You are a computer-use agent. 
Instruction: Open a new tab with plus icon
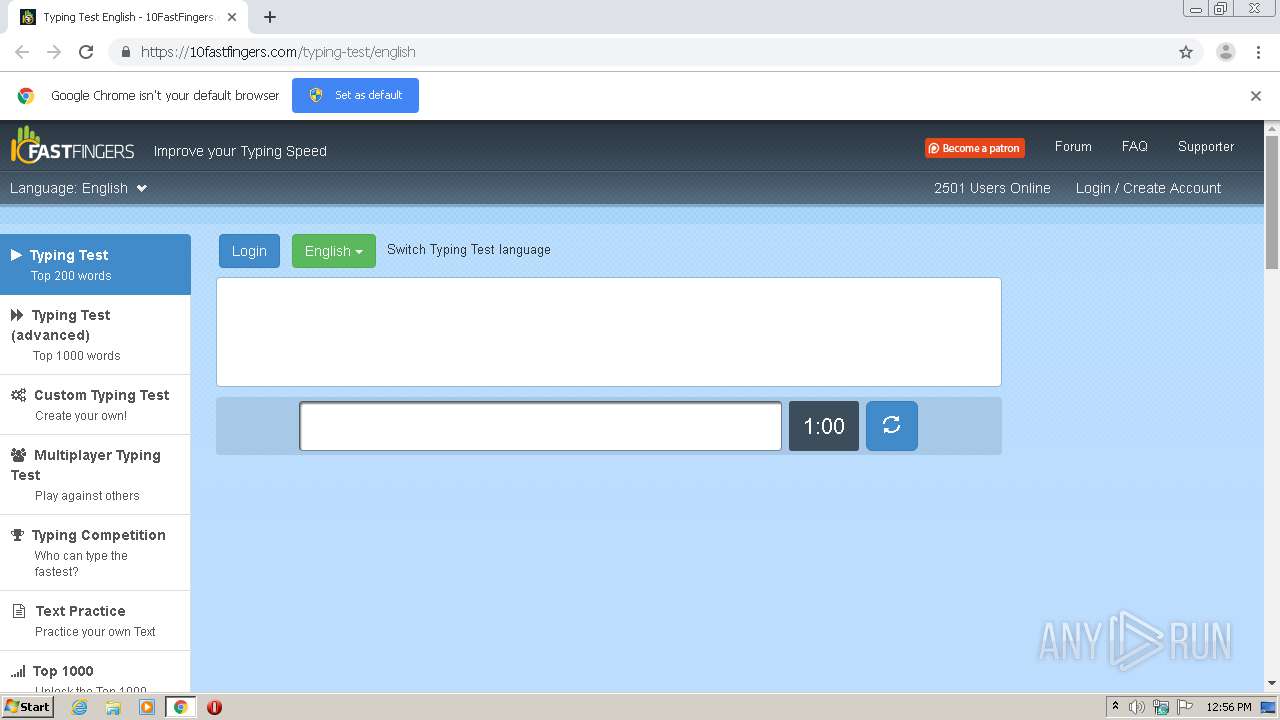[270, 17]
